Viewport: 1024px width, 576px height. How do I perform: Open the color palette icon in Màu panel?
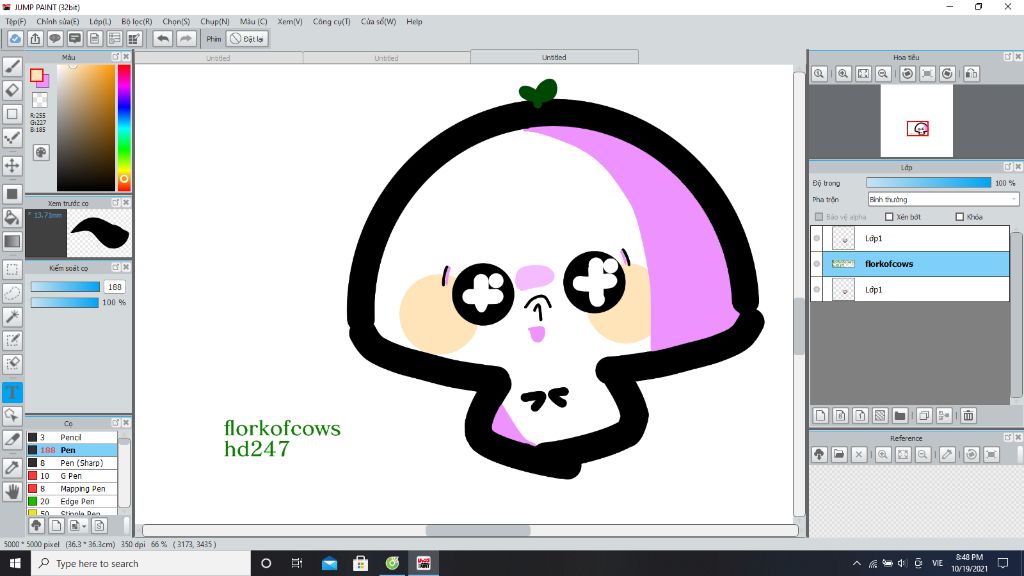pyautogui.click(x=41, y=152)
